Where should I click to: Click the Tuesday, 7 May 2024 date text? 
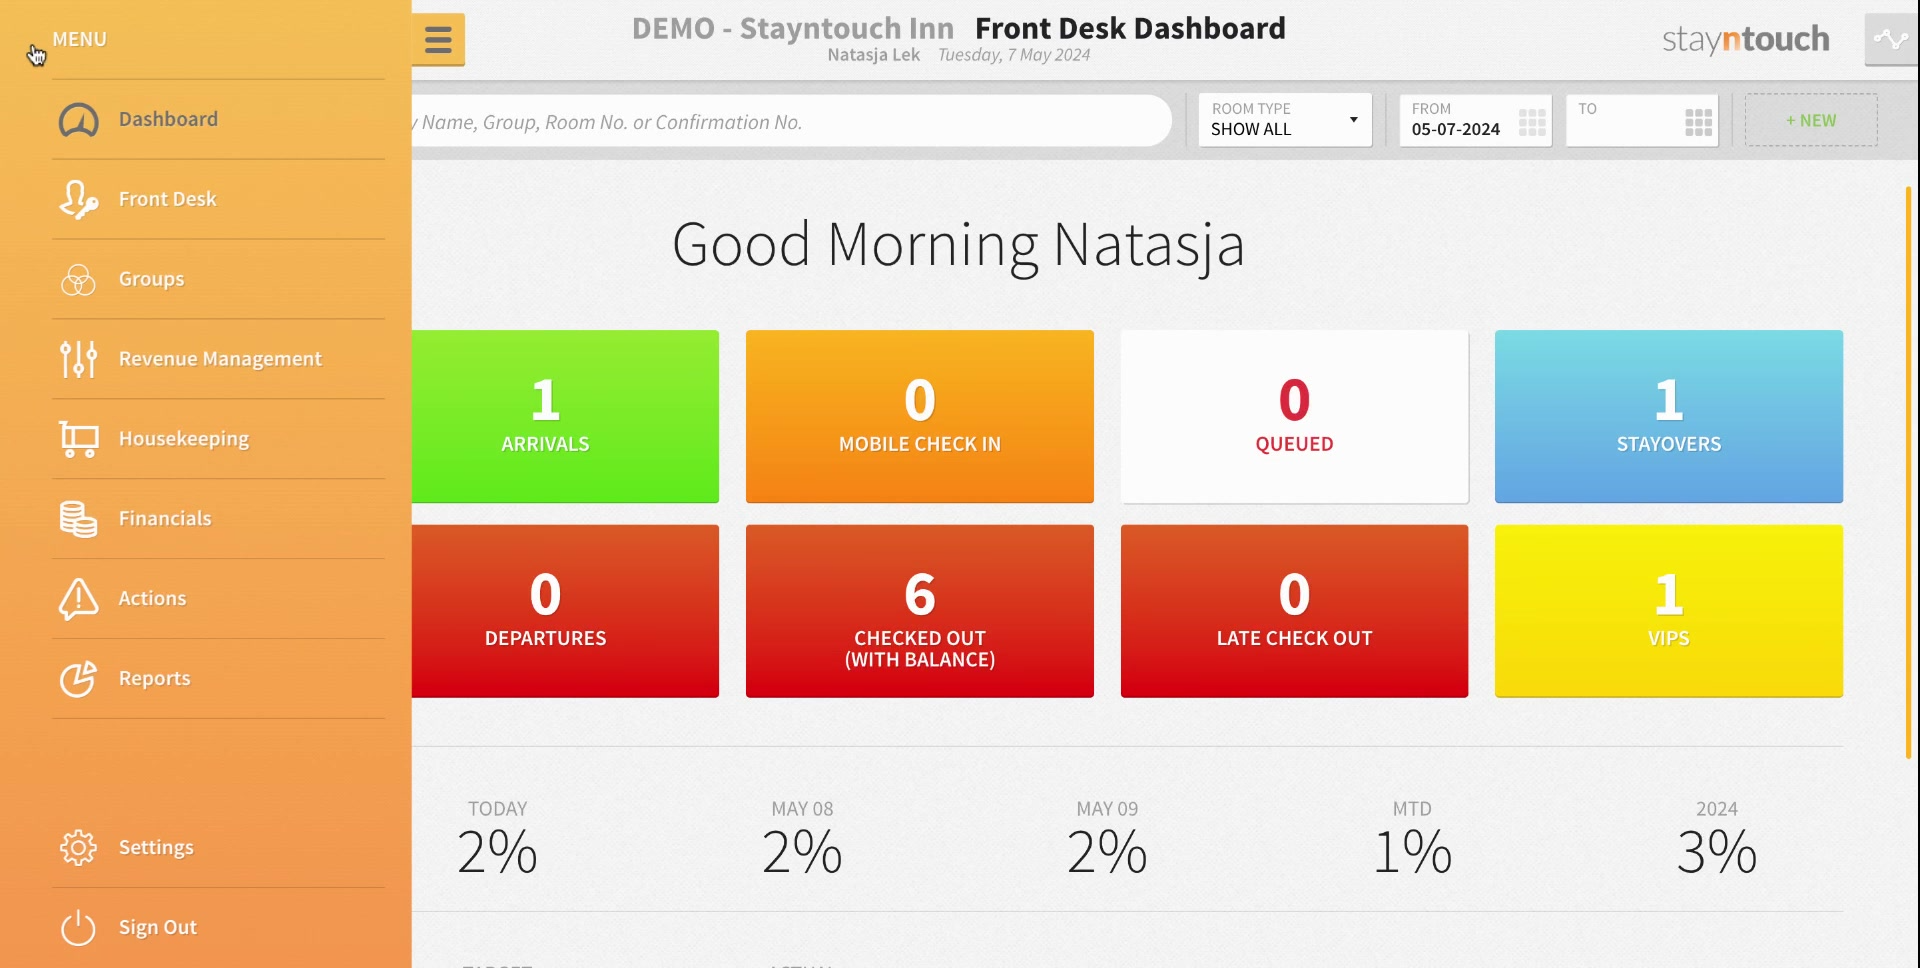click(x=1014, y=55)
